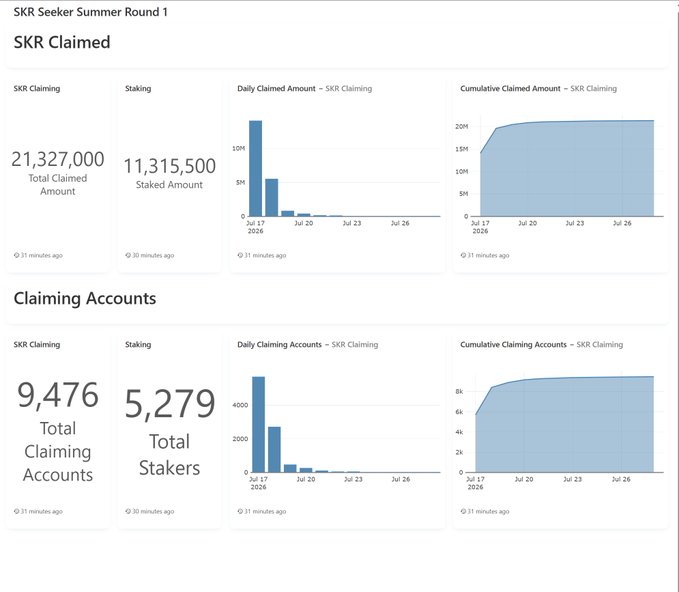Click the 'SKR Claiming' title on Total Claiming Accounts card
This screenshot has width=679, height=592.
pos(37,345)
